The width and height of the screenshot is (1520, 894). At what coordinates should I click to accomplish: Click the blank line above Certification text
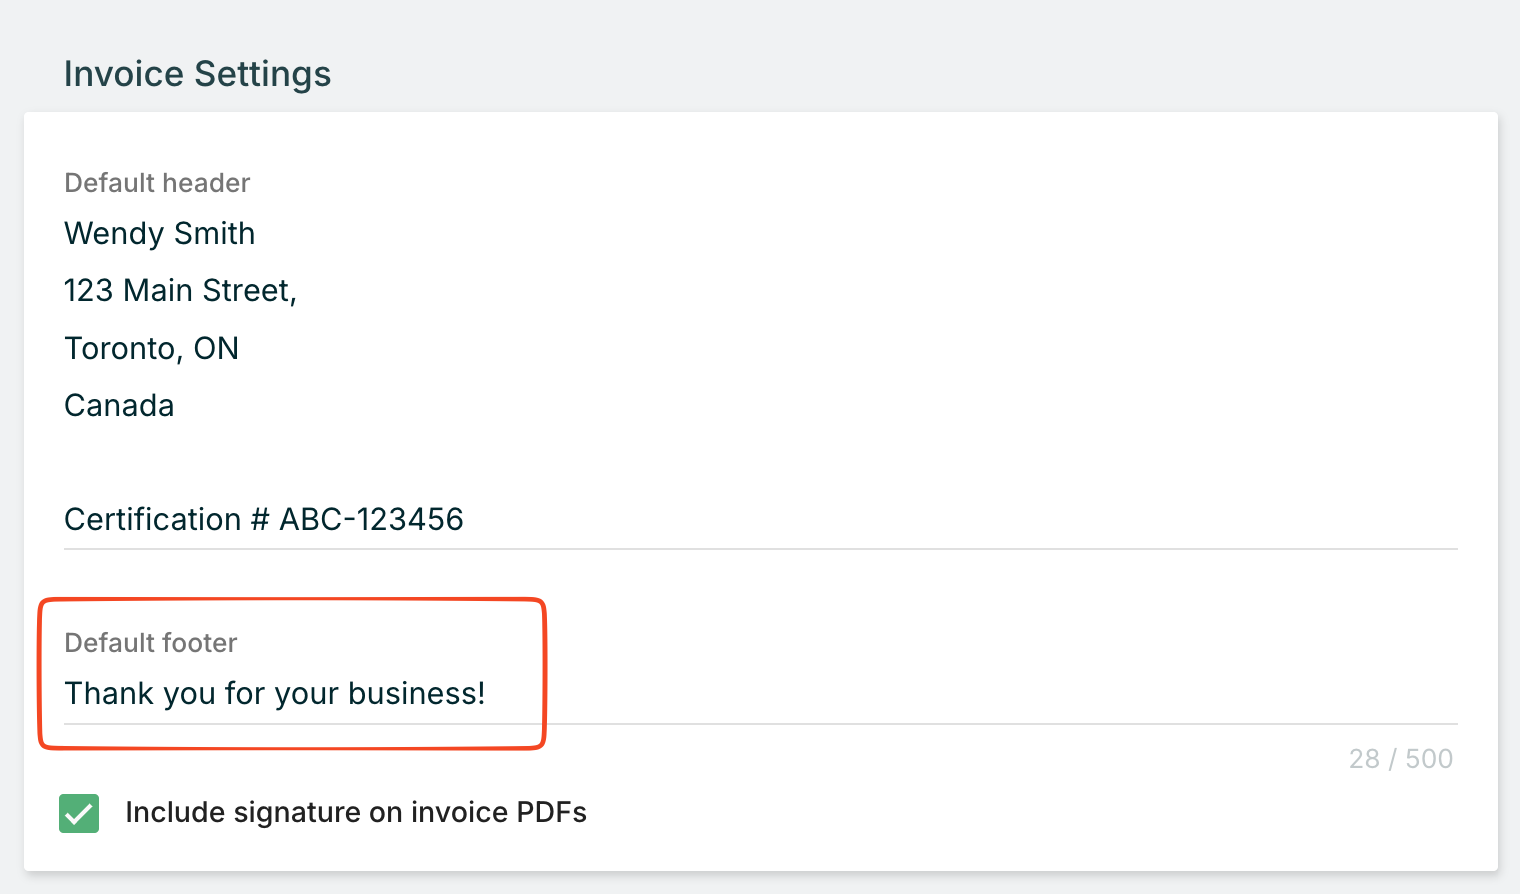400,463
